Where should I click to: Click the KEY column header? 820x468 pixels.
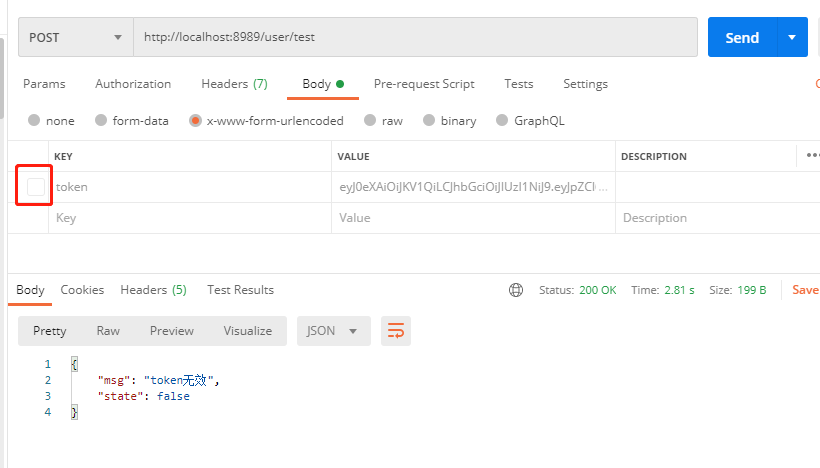pyautogui.click(x=63, y=156)
